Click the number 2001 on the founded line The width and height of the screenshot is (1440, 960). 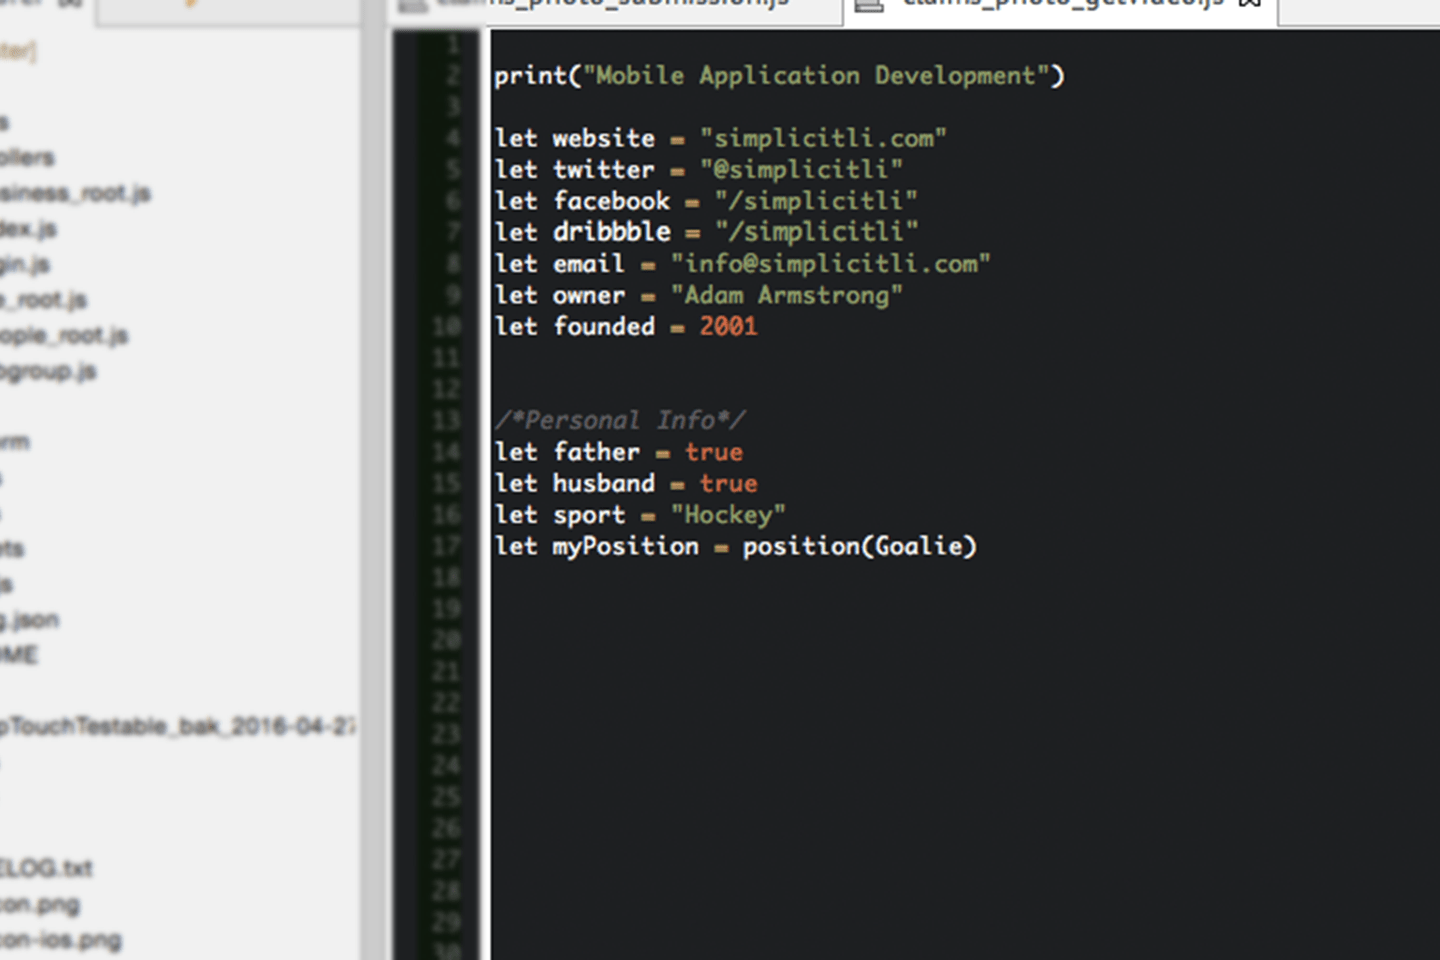(x=728, y=326)
